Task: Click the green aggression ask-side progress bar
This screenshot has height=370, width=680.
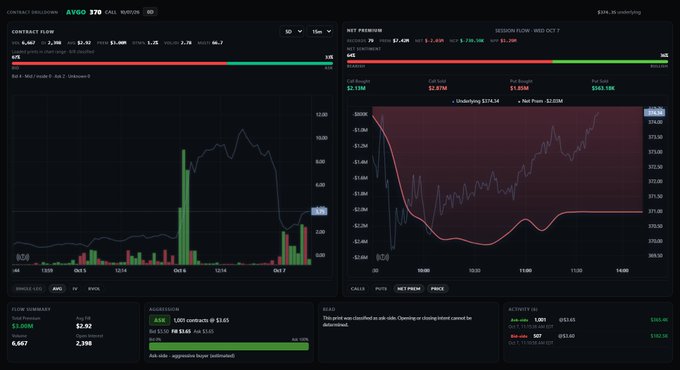Action: pyautogui.click(x=229, y=346)
